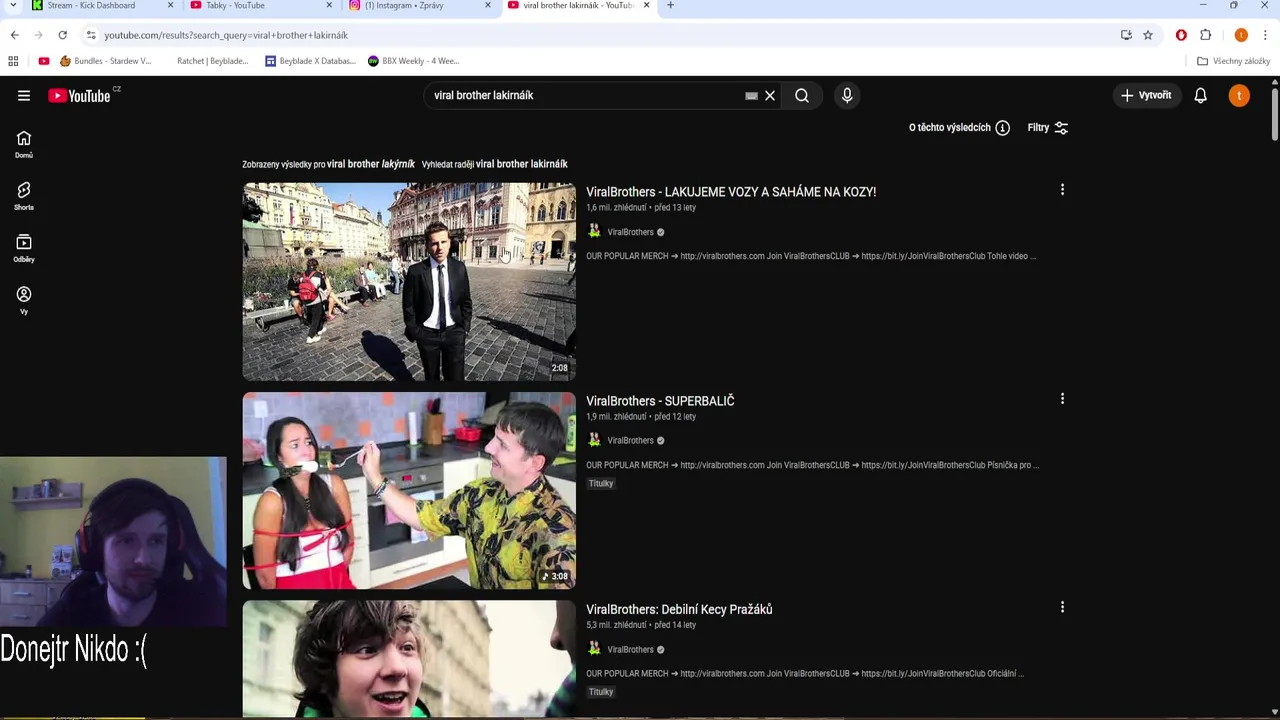Switch to the Tabky - YouTube tab
The image size is (1280, 720).
236,6
